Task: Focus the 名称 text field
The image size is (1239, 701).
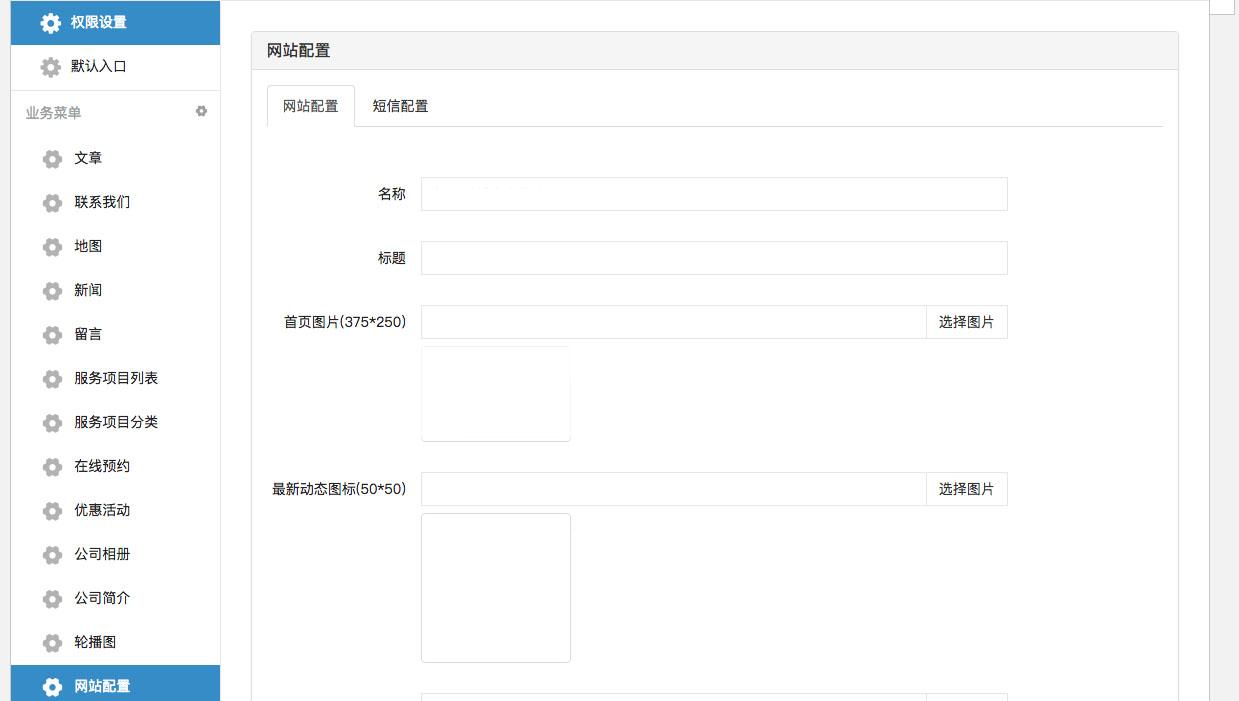Action: coord(713,194)
